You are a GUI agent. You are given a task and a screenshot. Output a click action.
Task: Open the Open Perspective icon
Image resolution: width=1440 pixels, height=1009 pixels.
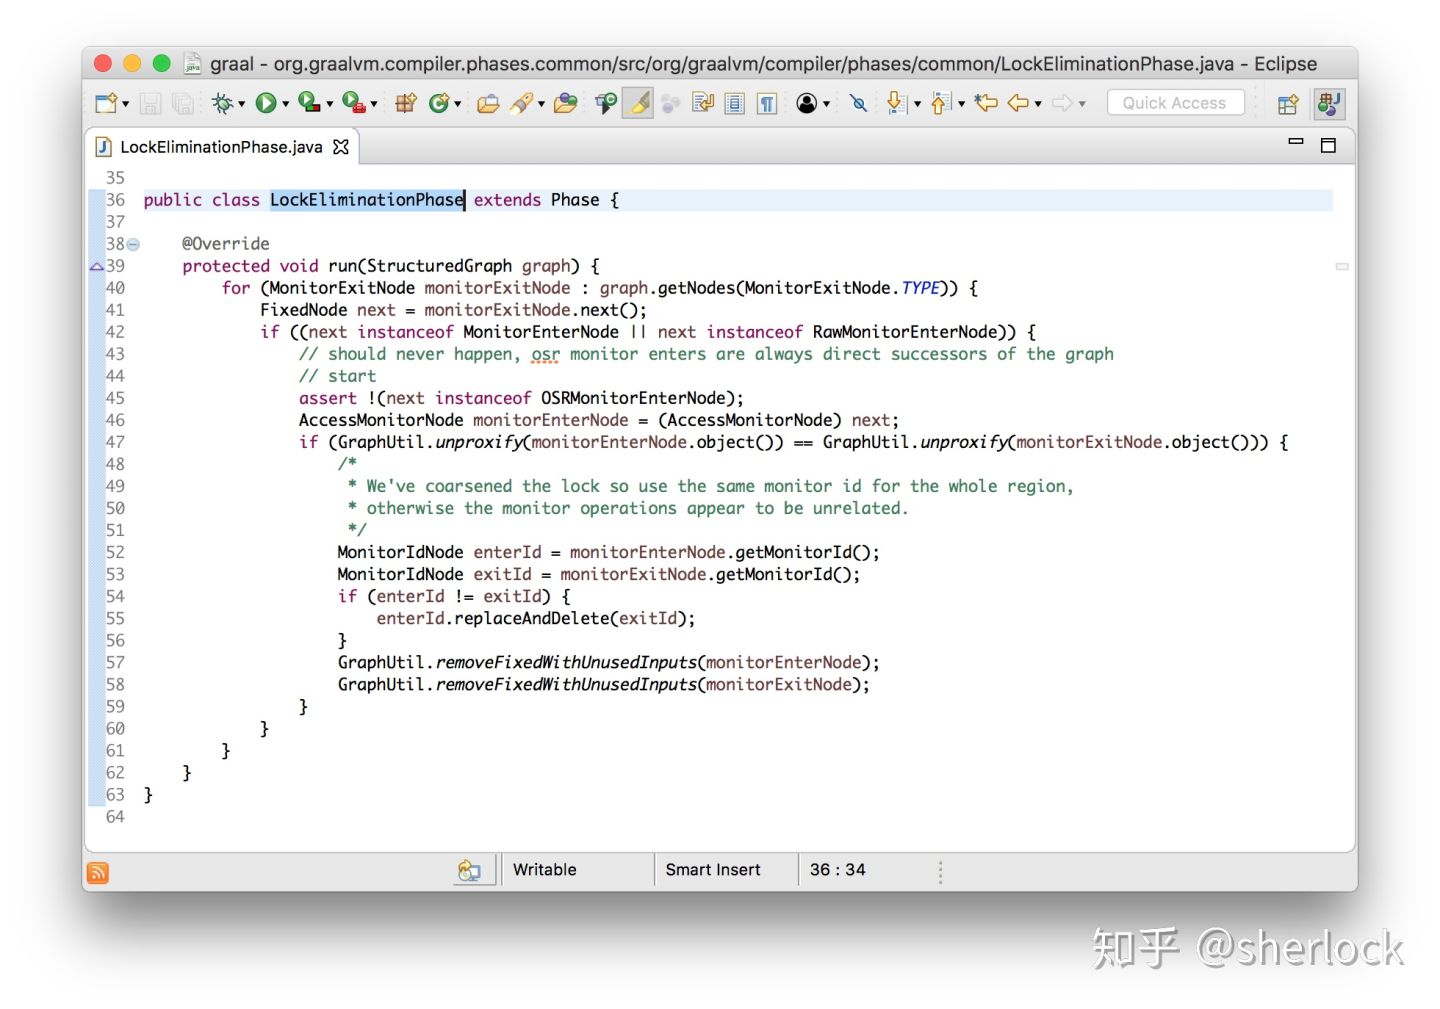point(1288,103)
